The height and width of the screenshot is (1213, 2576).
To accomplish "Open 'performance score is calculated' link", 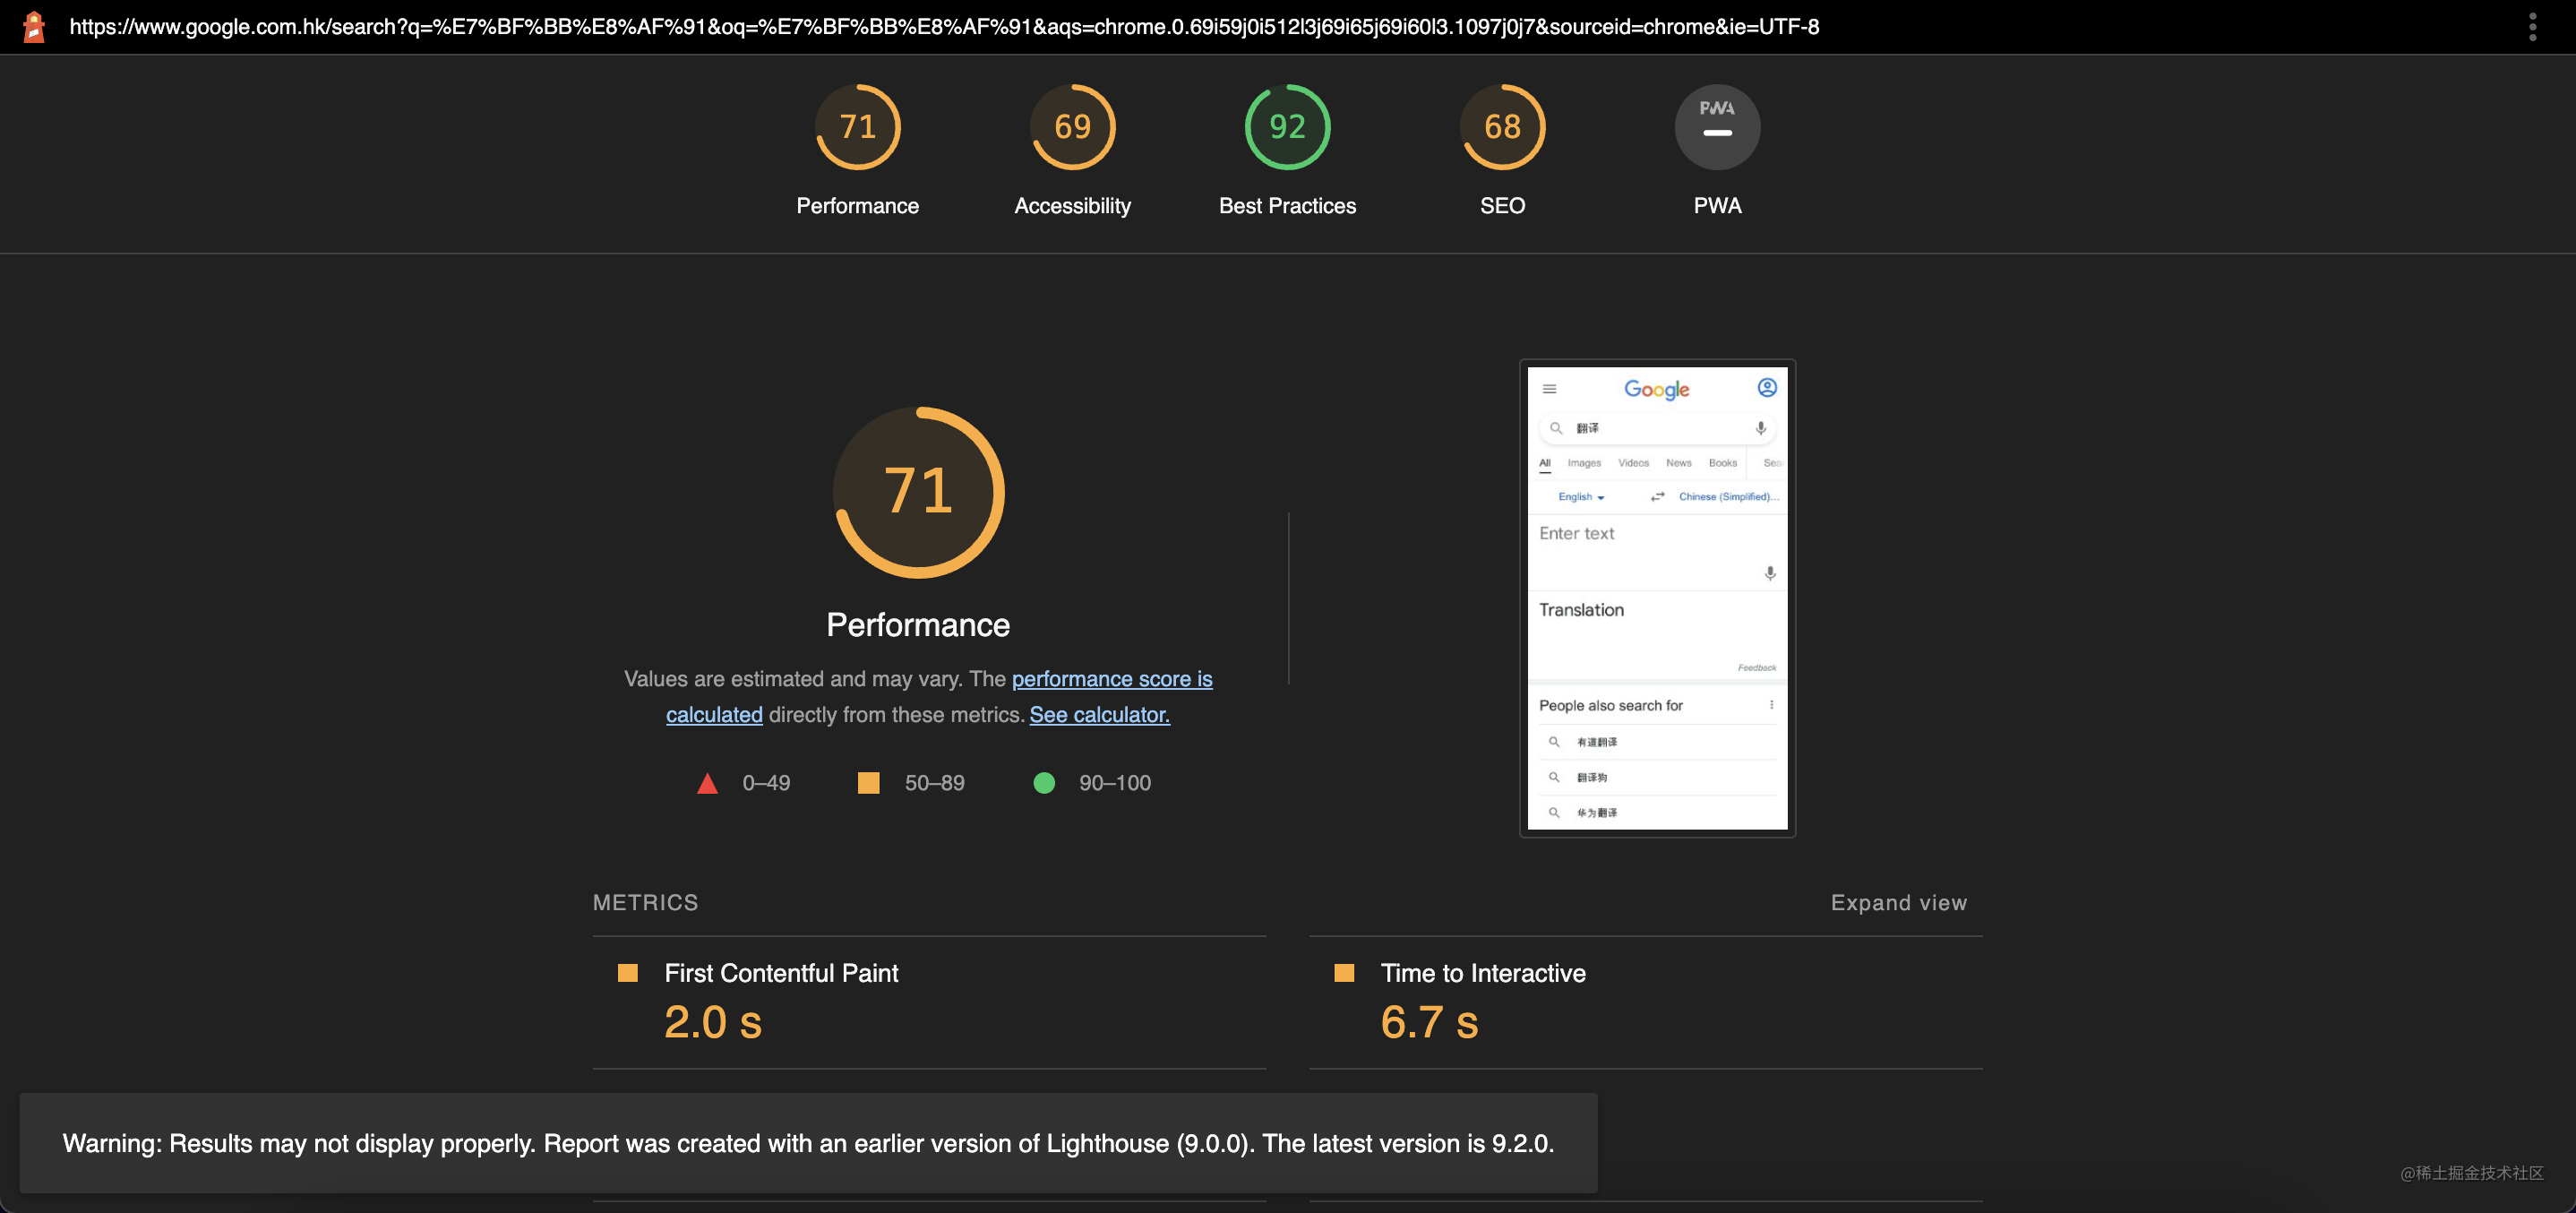I will pyautogui.click(x=939, y=696).
